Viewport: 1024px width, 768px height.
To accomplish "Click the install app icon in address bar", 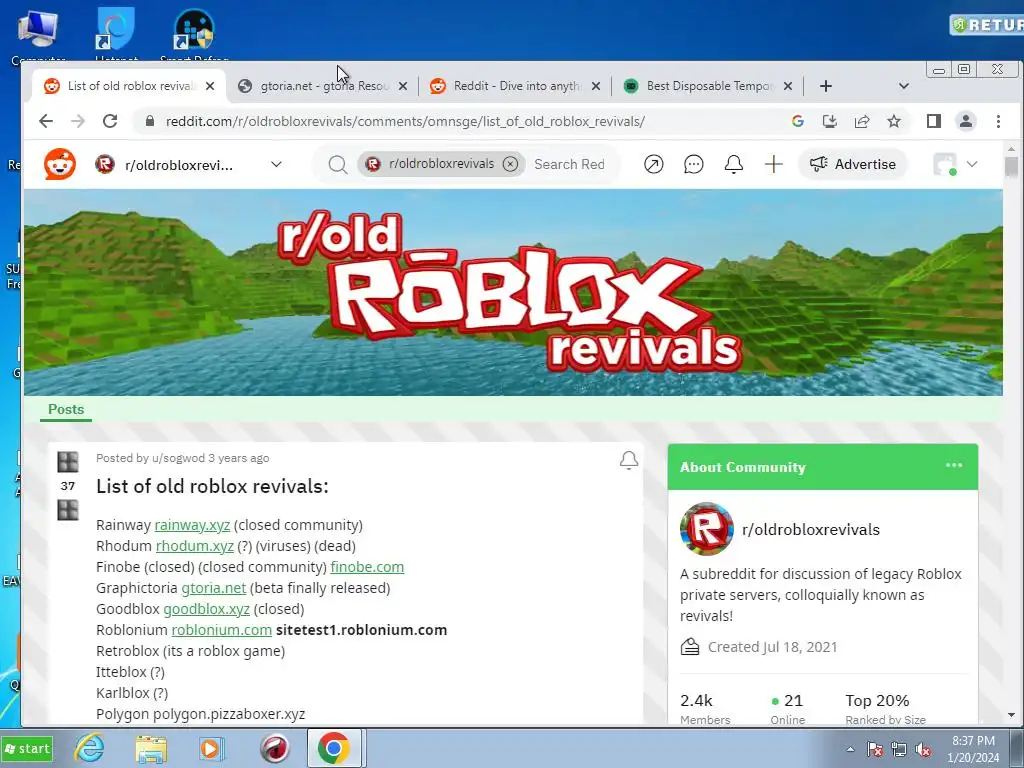I will pos(829,121).
